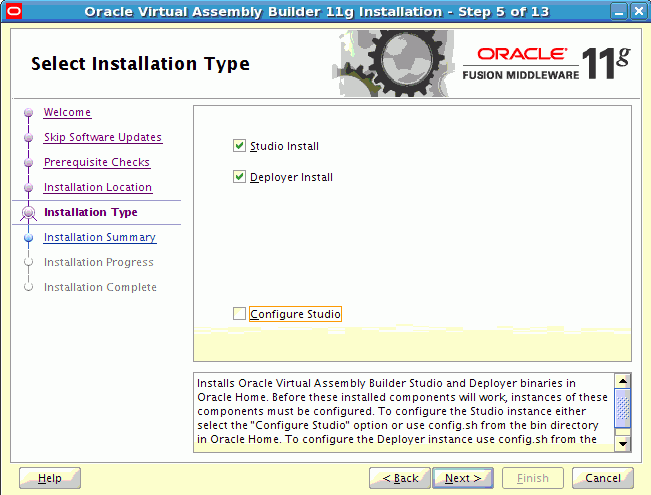Minimize the installer window
This screenshot has height=495, width=651.
click(x=619, y=12)
